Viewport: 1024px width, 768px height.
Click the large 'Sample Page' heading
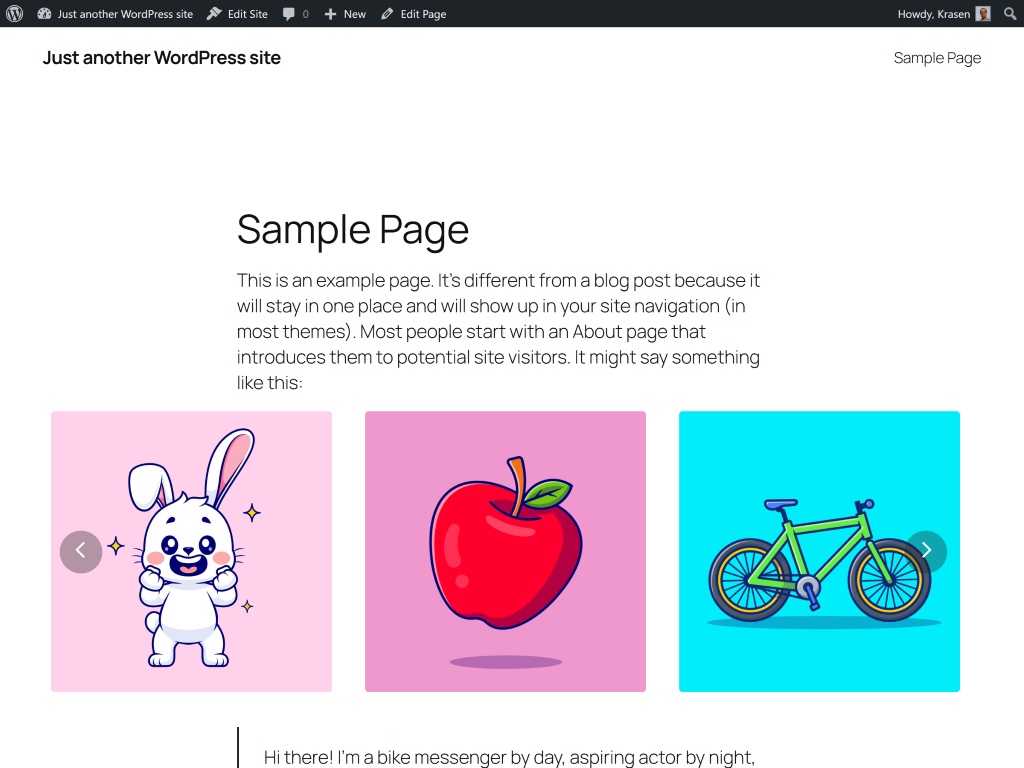tap(353, 230)
